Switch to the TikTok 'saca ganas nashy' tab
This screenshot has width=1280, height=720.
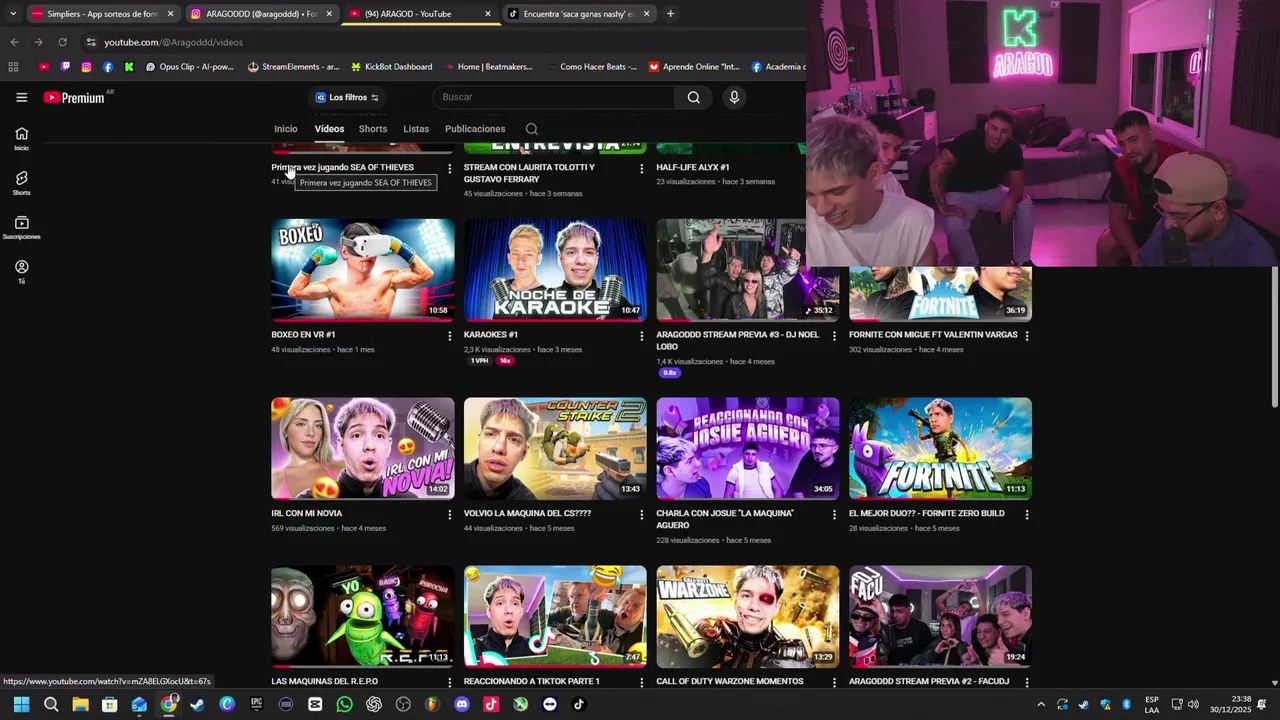point(579,14)
